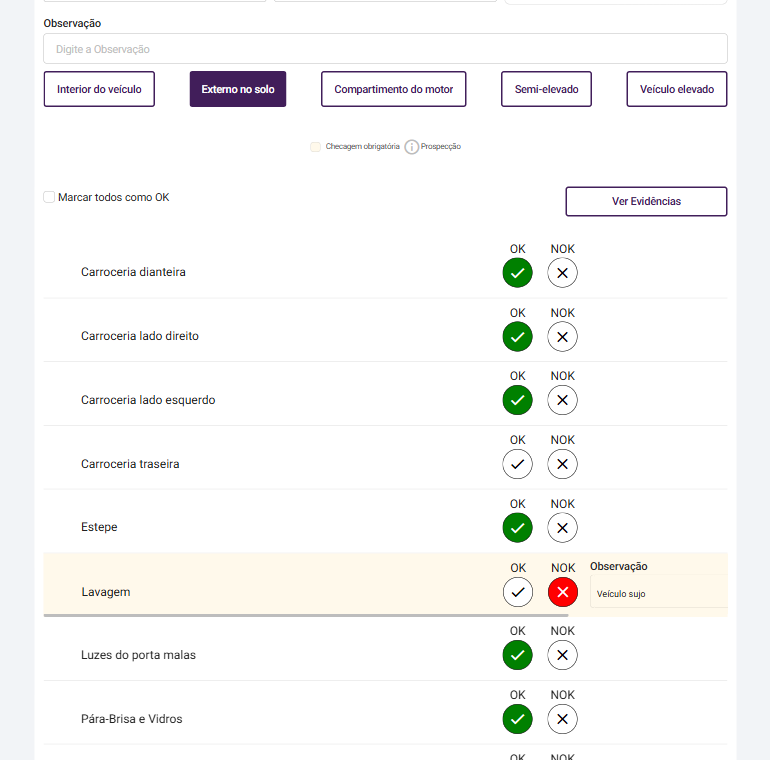The image size is (770, 760).
Task: Click the Ver Evidências button
Action: pos(646,201)
